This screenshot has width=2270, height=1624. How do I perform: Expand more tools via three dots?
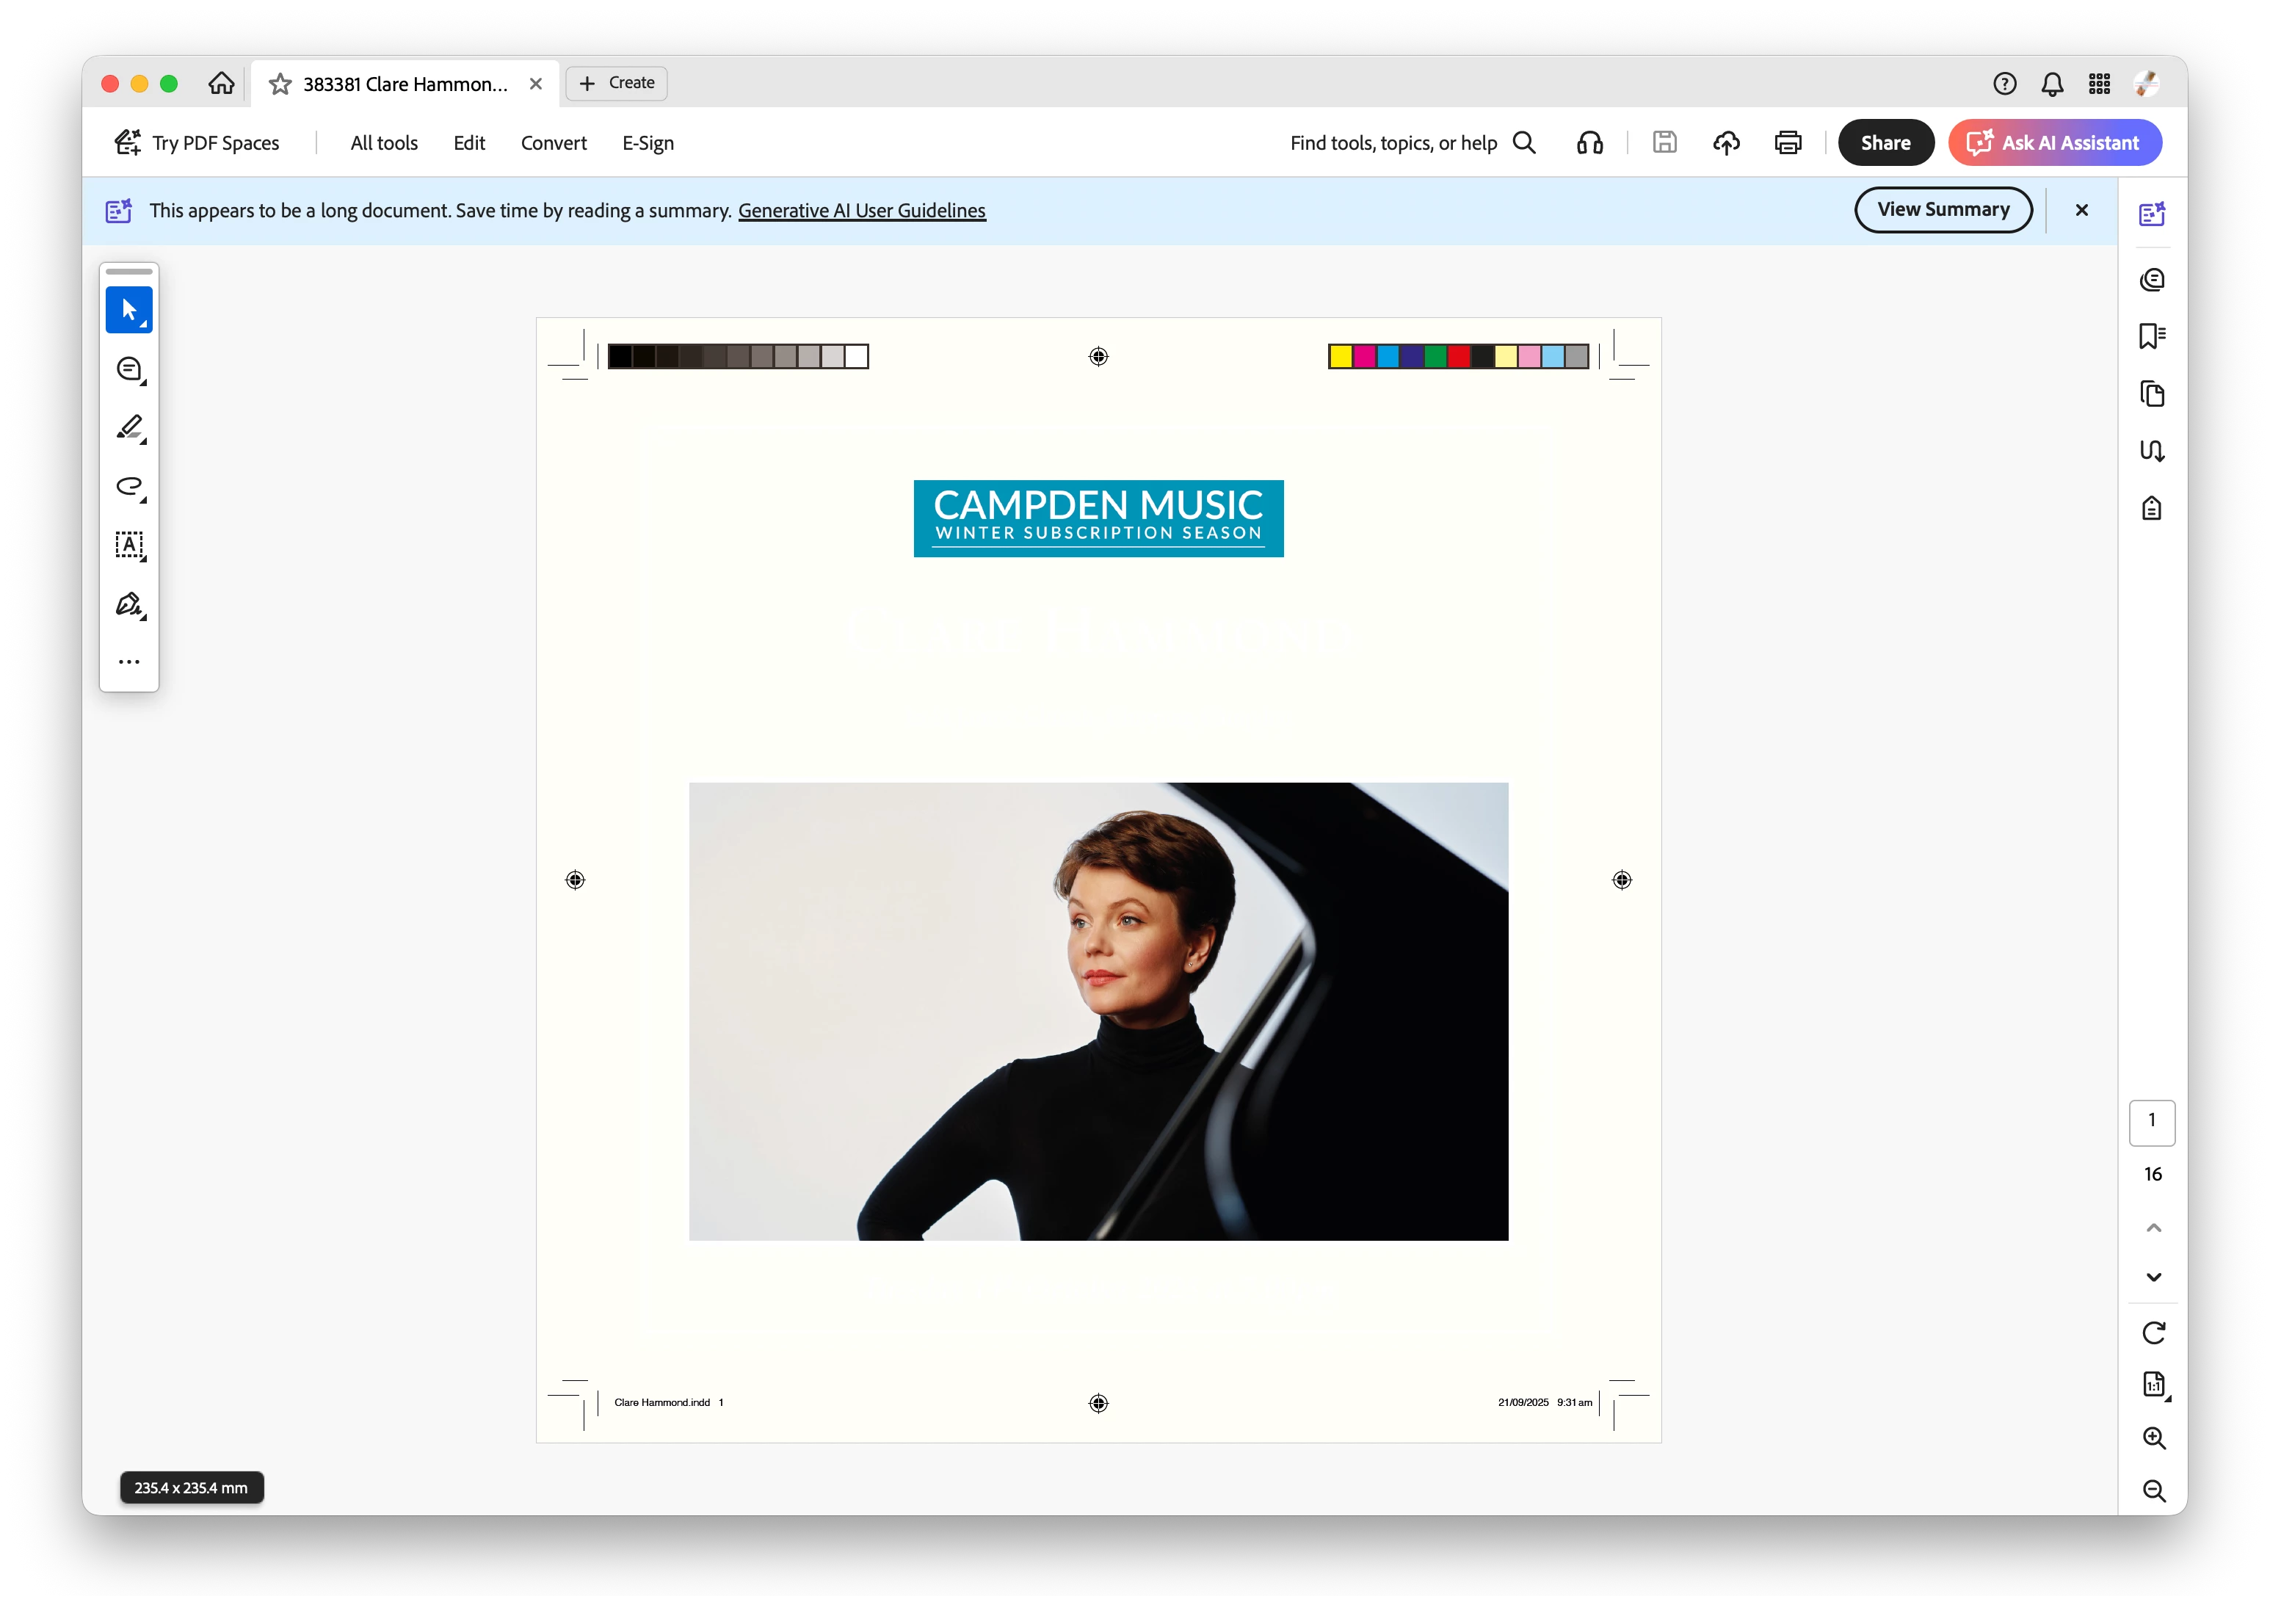click(129, 662)
